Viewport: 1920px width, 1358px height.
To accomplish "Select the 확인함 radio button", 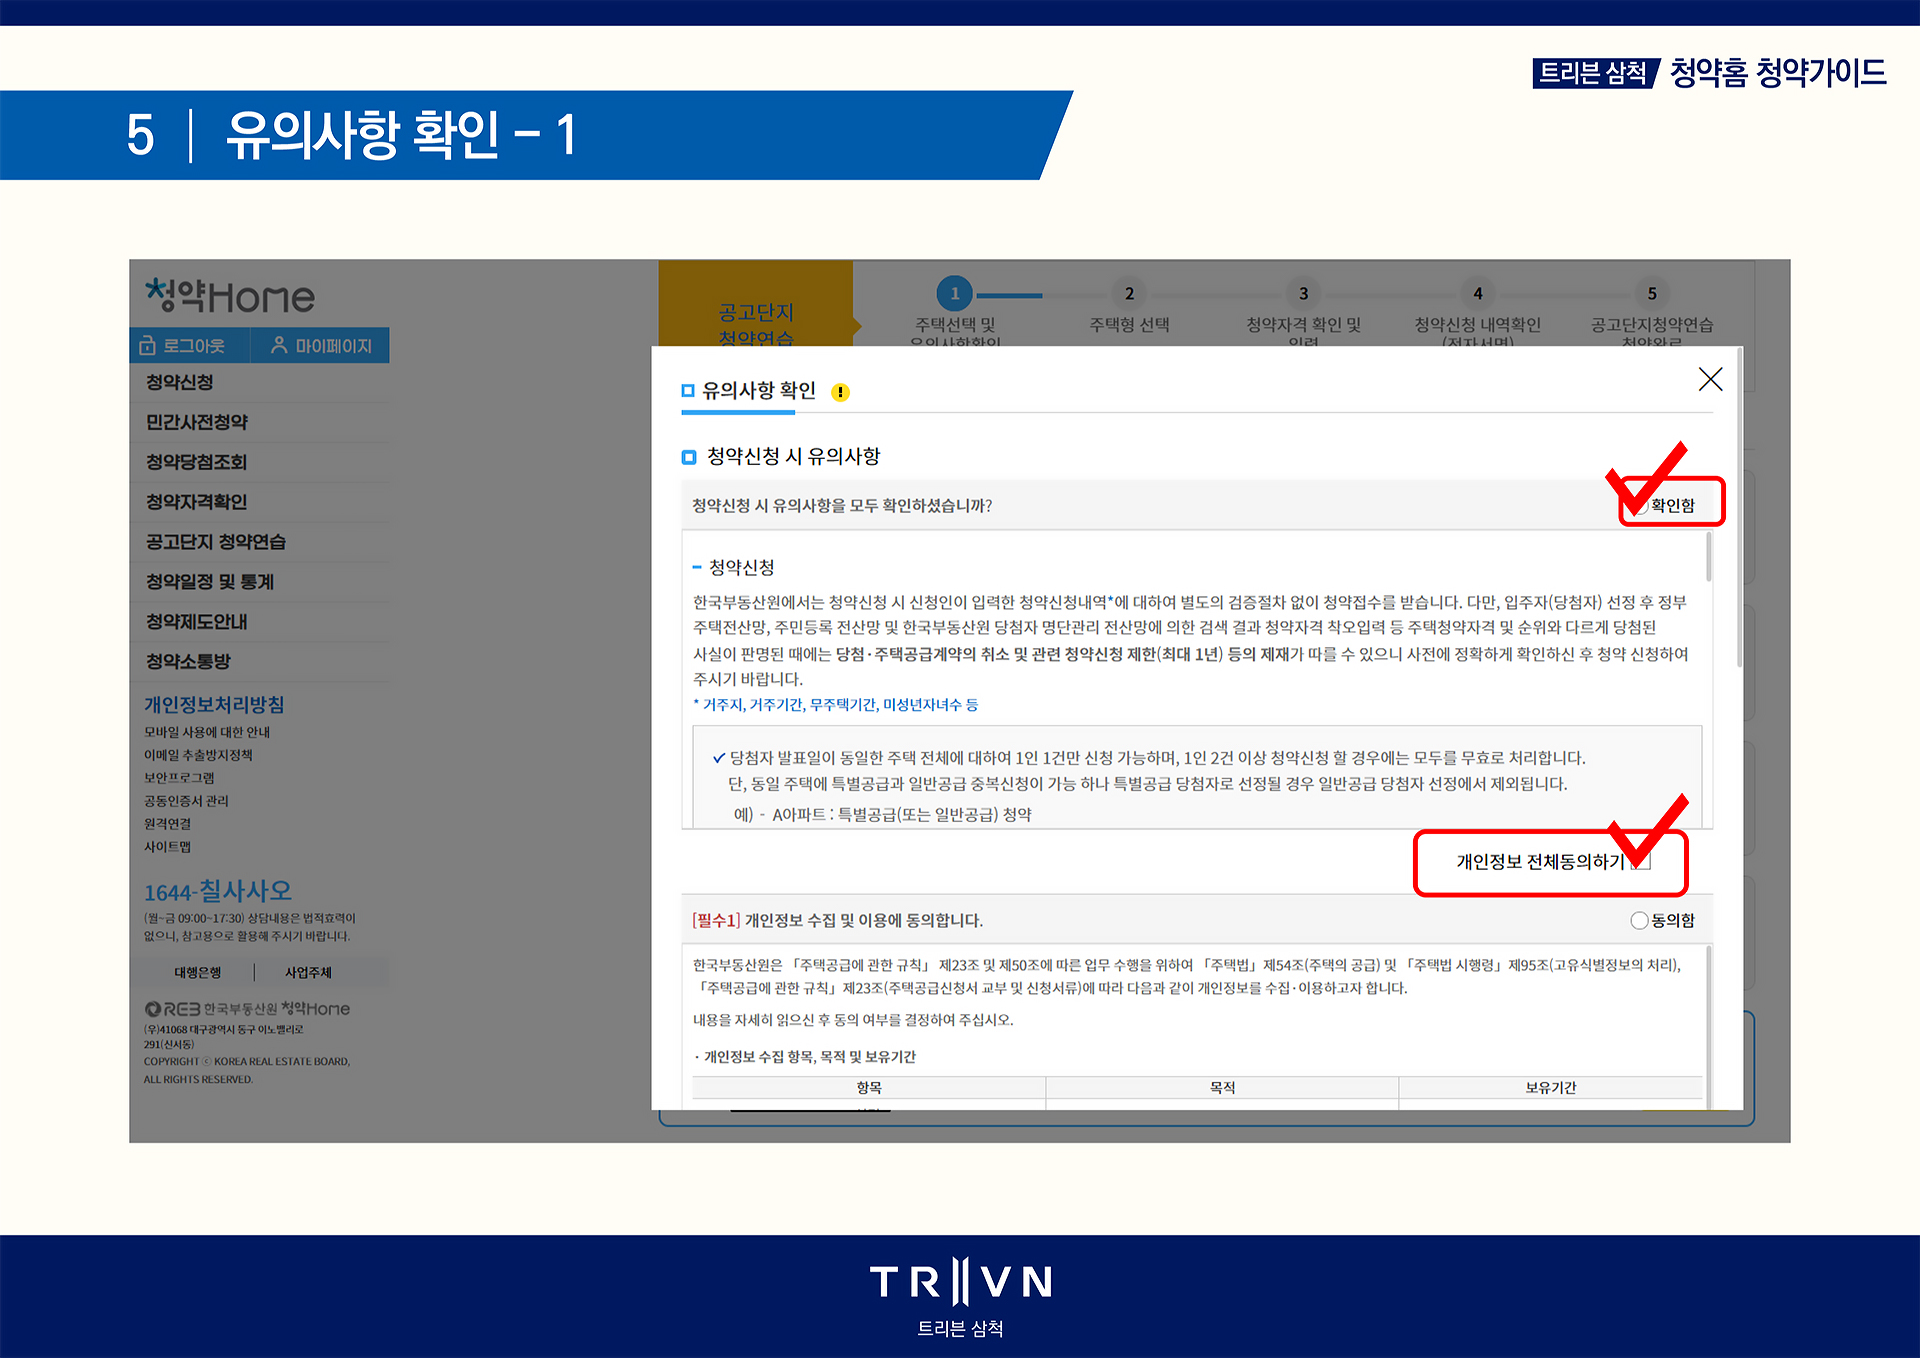I will coord(1640,506).
